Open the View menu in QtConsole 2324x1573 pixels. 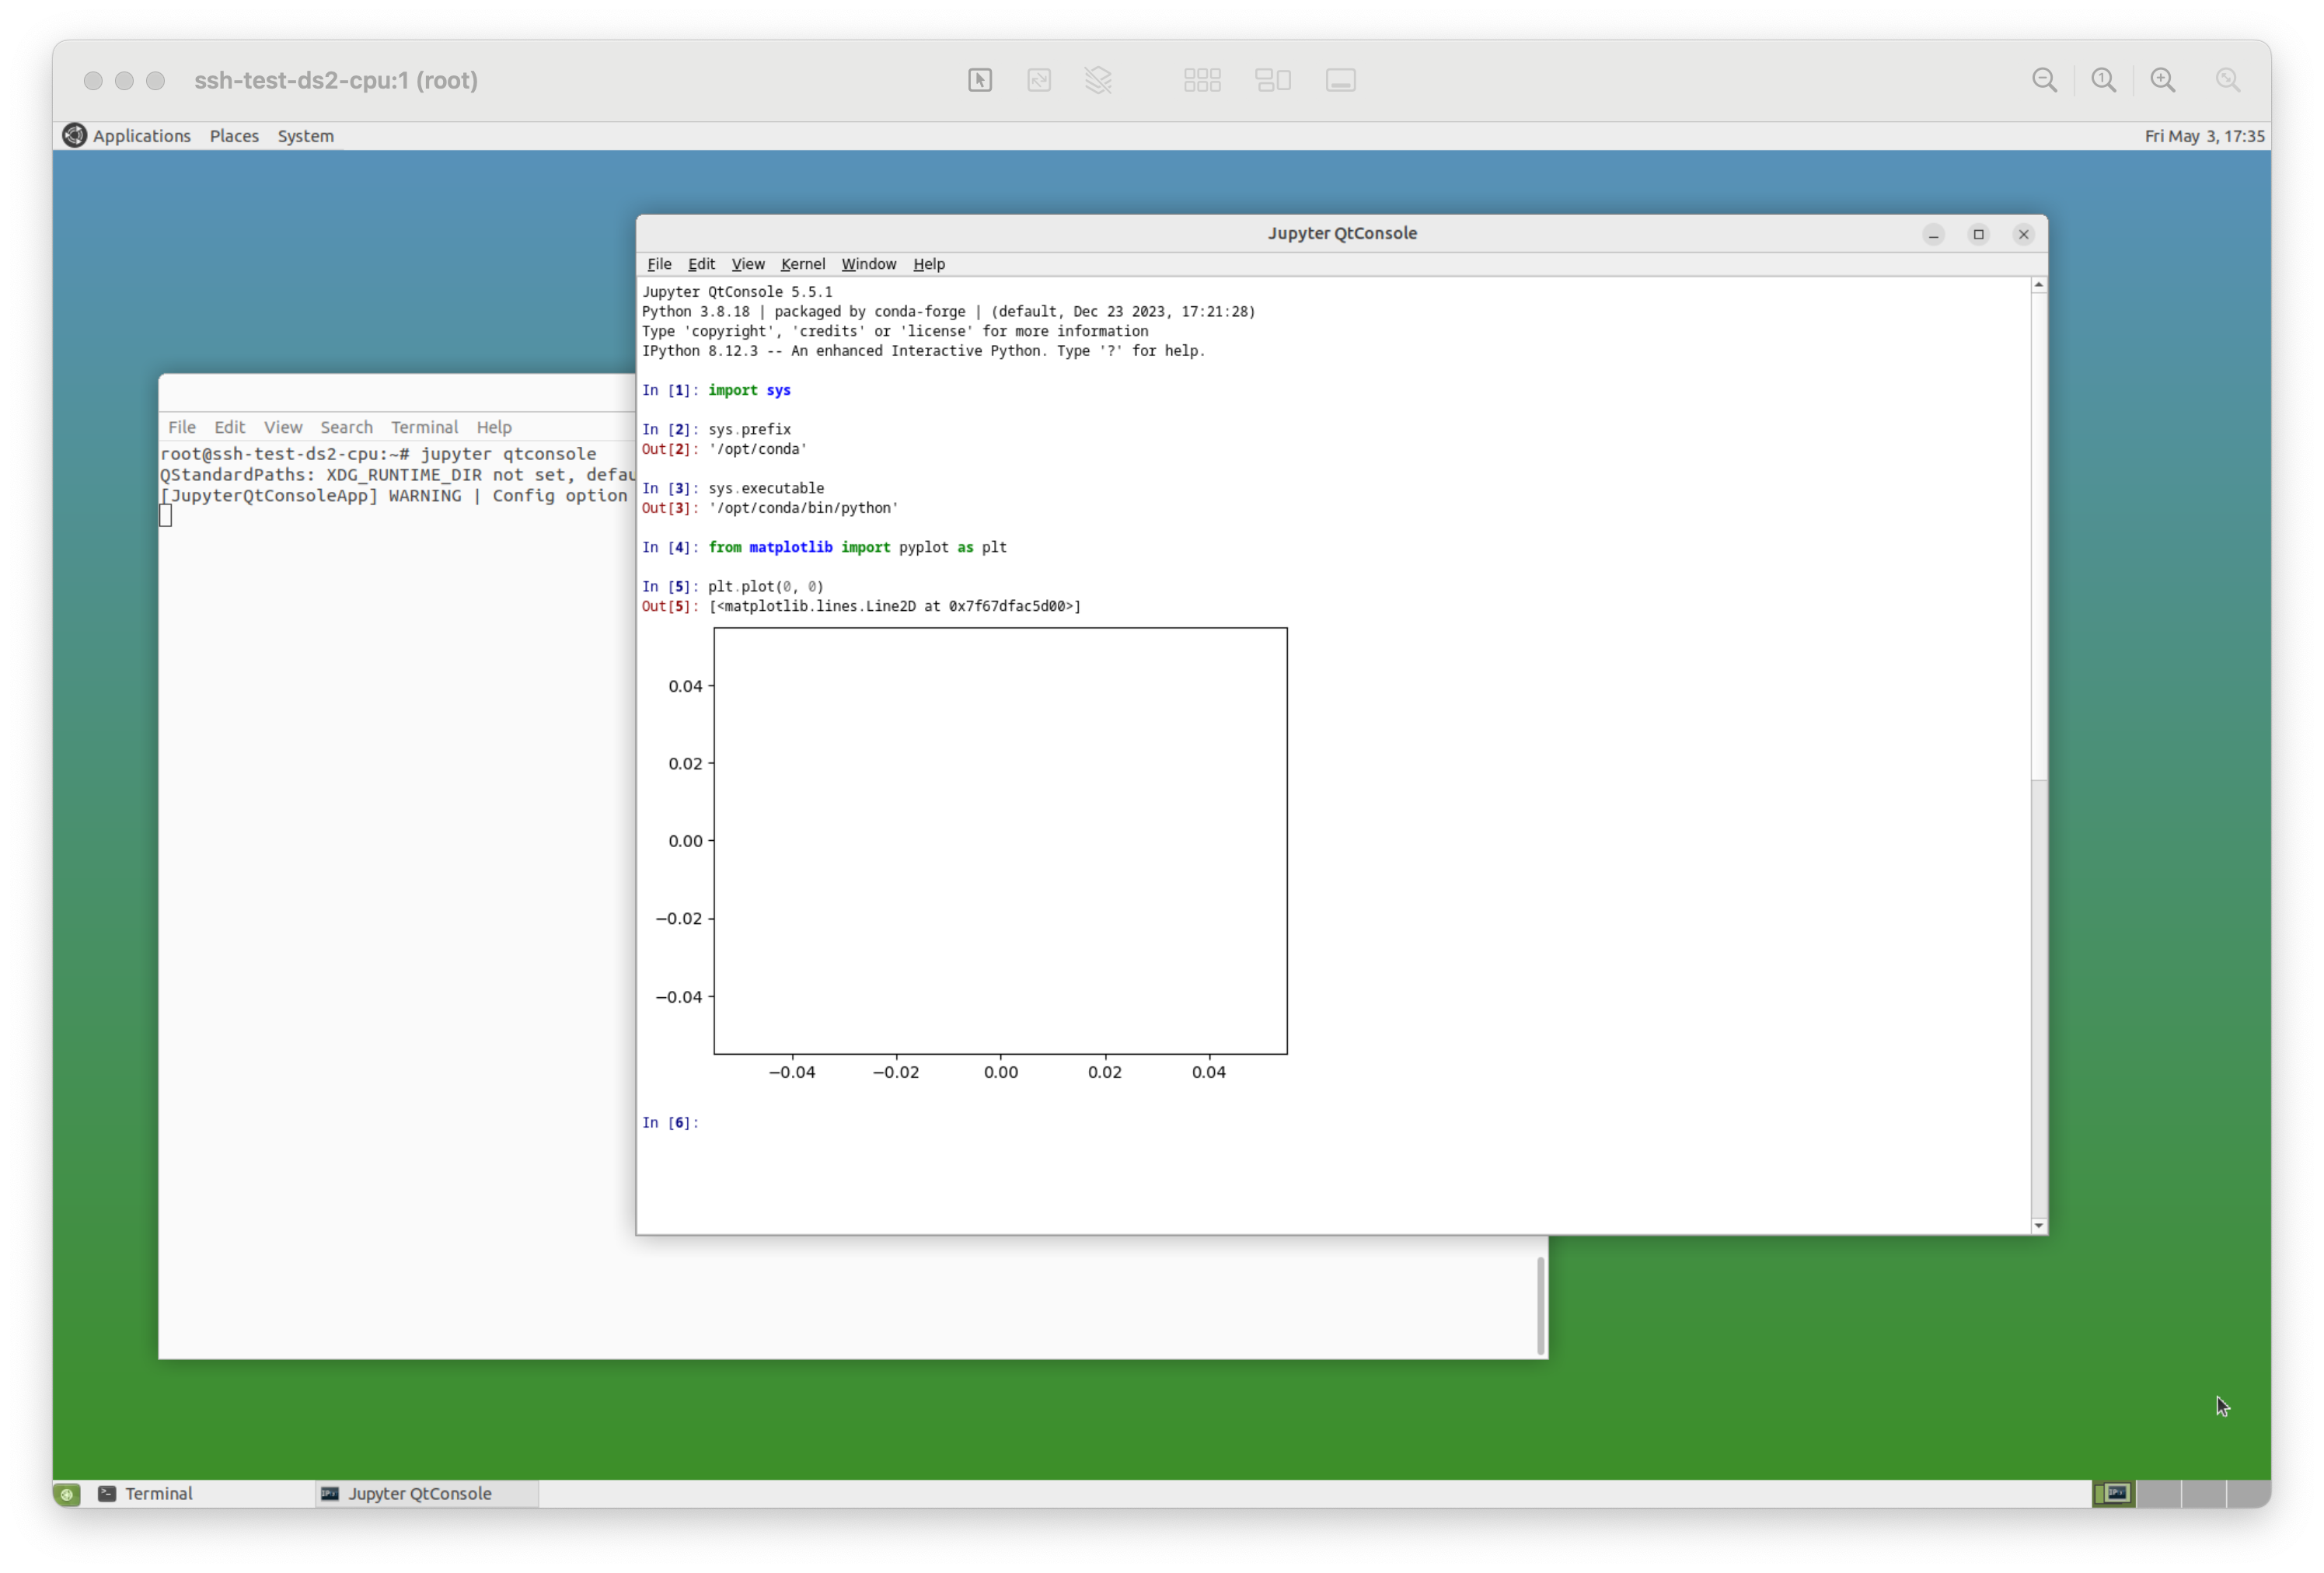747,264
